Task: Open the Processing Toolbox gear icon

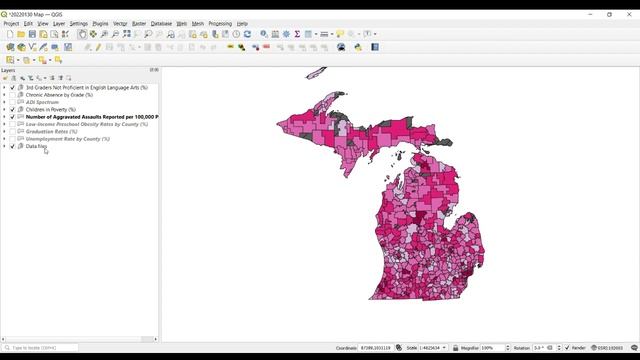Action: click(286, 34)
